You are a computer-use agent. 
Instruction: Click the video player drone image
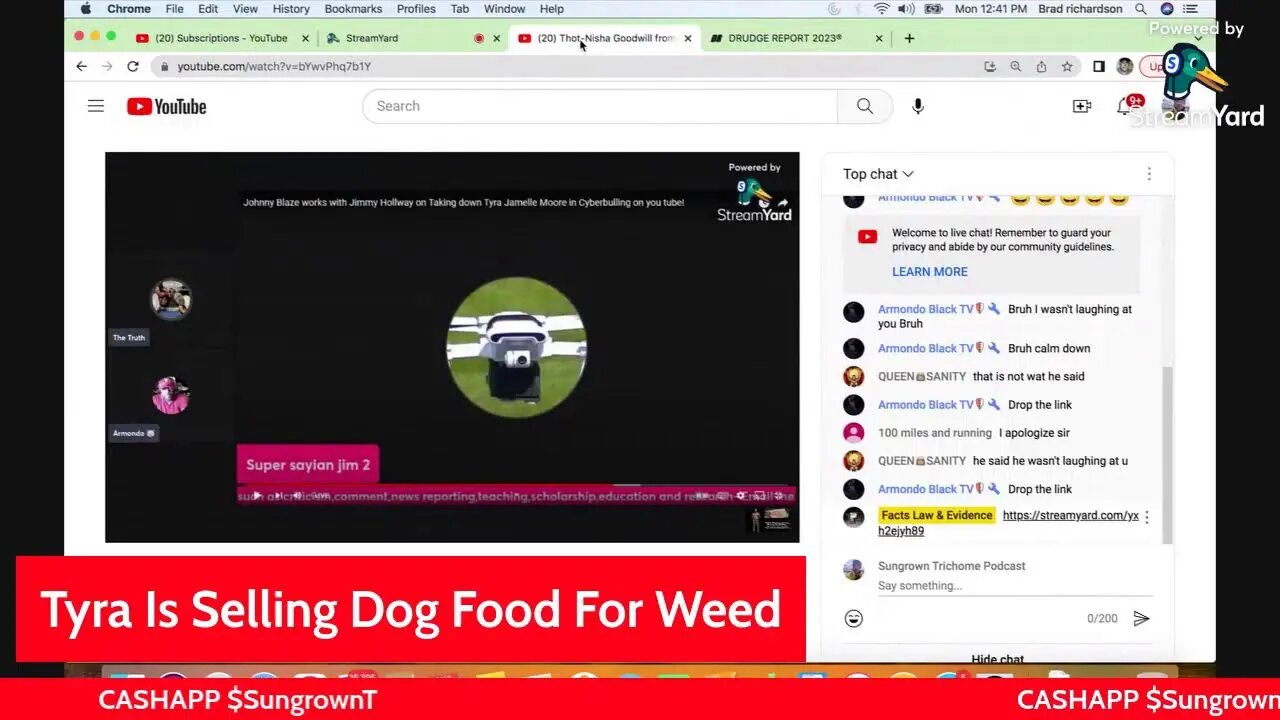point(516,347)
